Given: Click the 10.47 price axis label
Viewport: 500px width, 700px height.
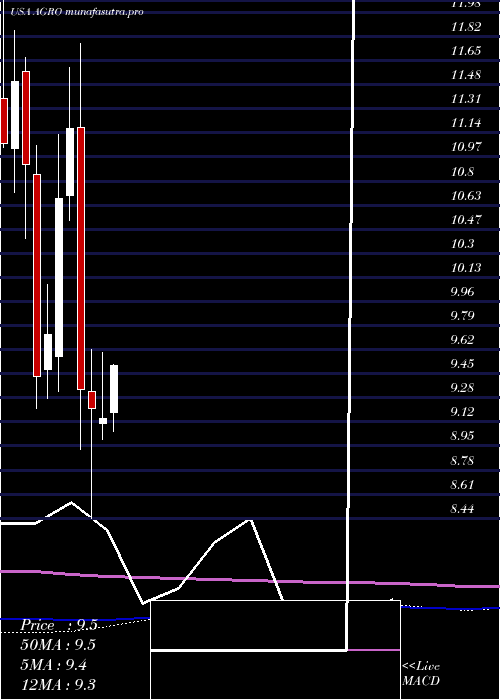Looking at the screenshot, I should coord(466,220).
